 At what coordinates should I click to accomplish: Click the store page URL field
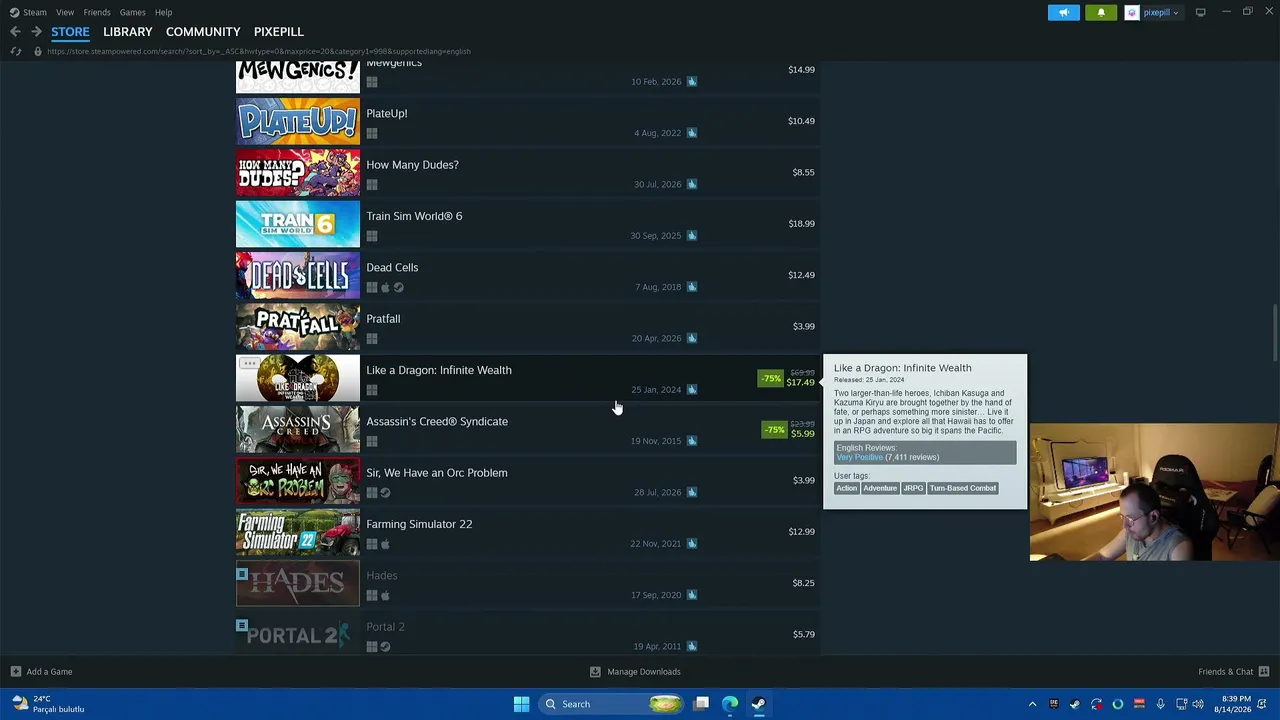click(258, 51)
